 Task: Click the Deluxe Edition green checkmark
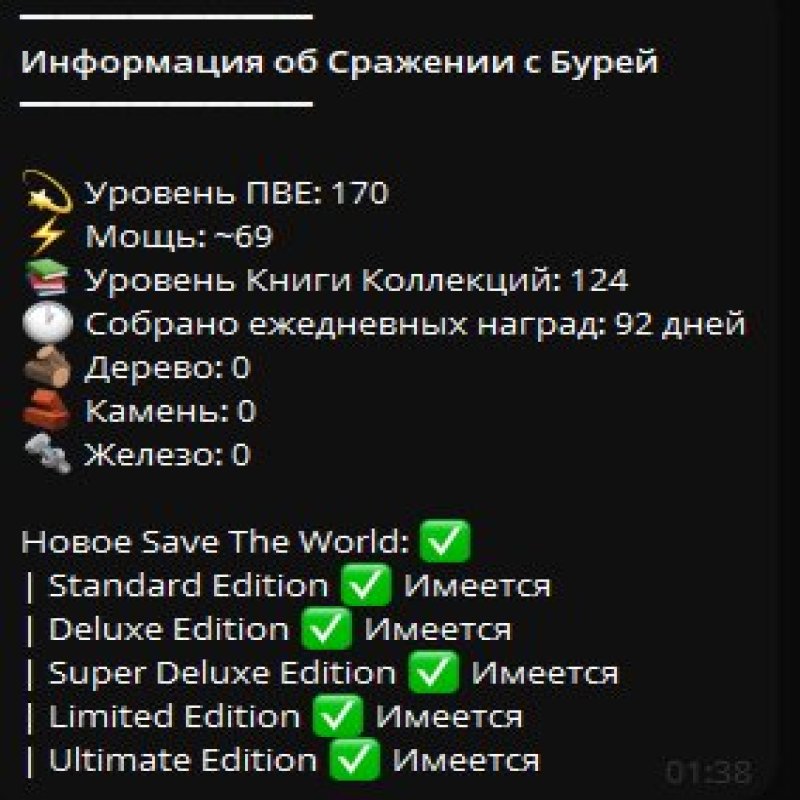327,629
